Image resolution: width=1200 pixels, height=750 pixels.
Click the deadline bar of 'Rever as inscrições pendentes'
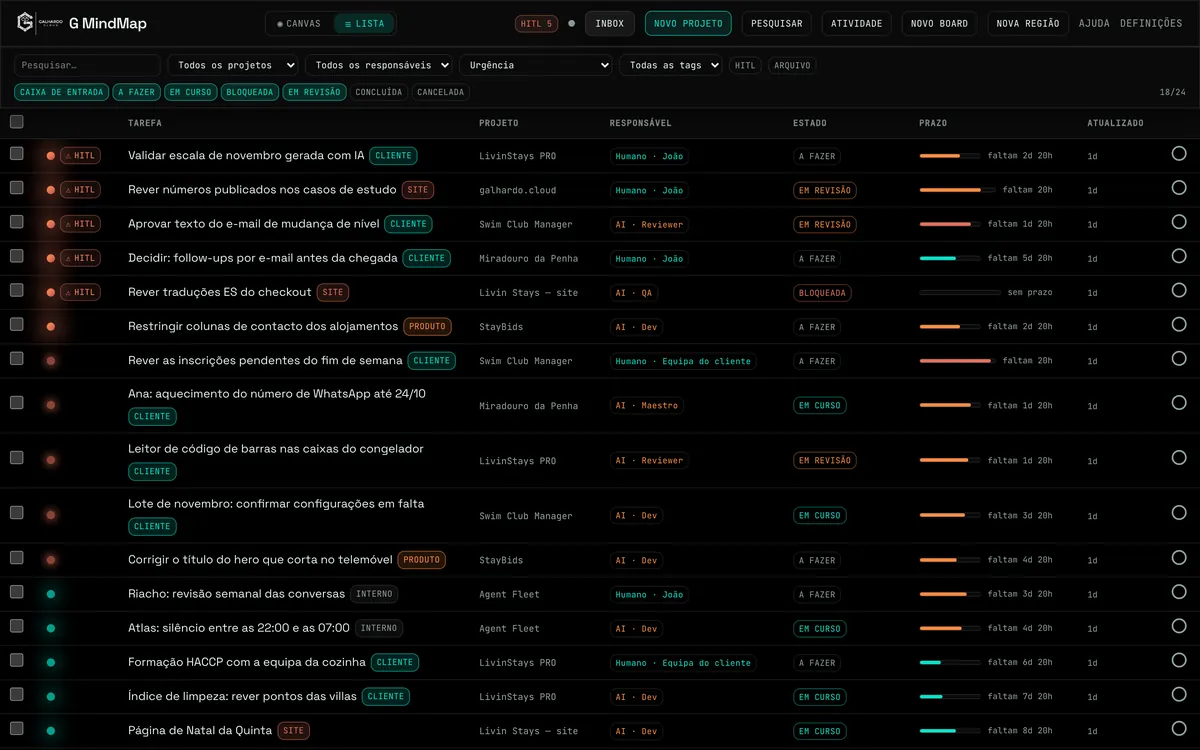tap(957, 361)
